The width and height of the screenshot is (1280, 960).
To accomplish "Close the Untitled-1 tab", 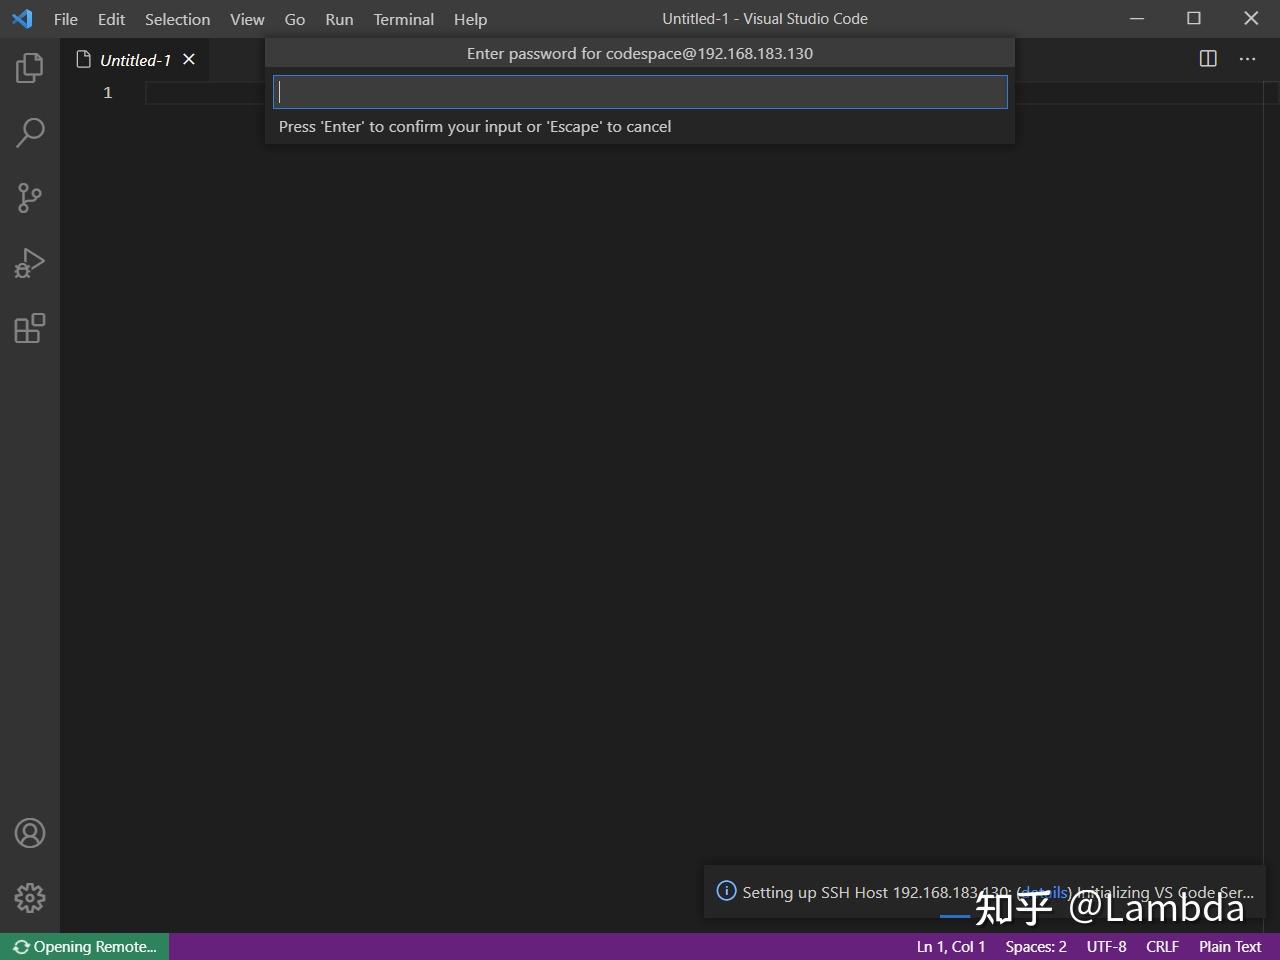I will (x=189, y=59).
